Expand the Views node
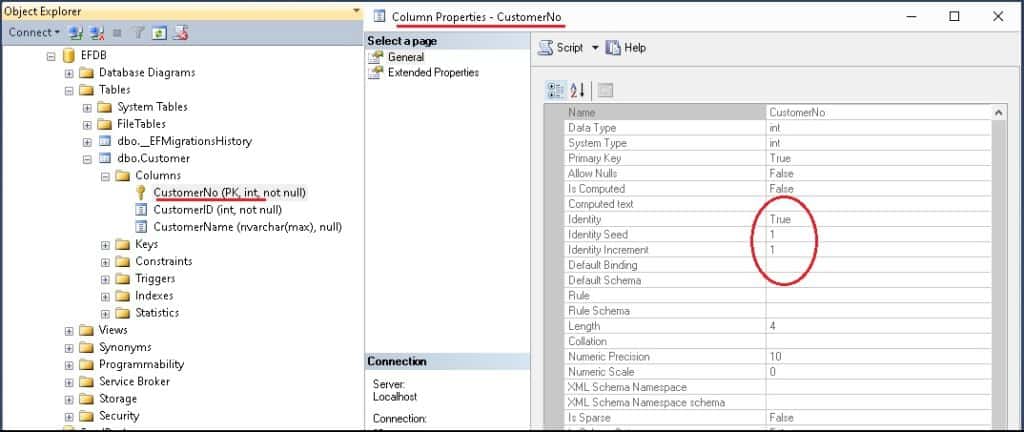This screenshot has height=432, width=1024. pyautogui.click(x=69, y=330)
